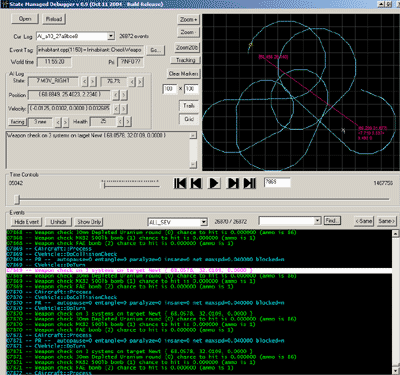Click the grid width field
400x375 pixels.
(170, 89)
